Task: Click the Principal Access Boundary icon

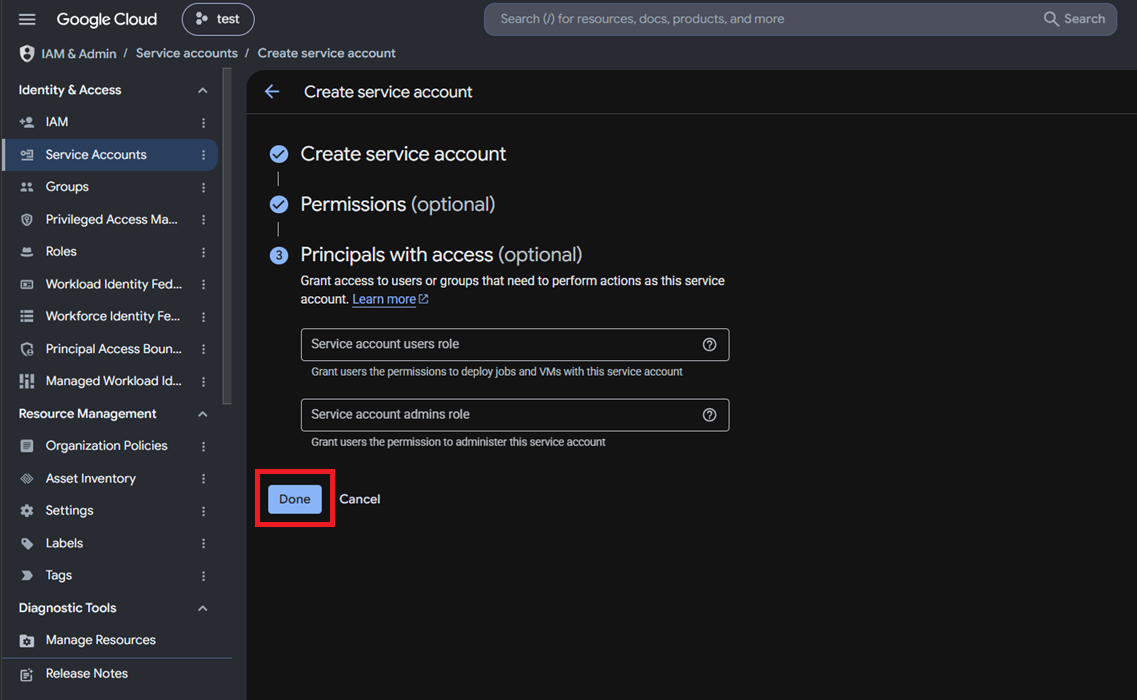Action: [27, 349]
